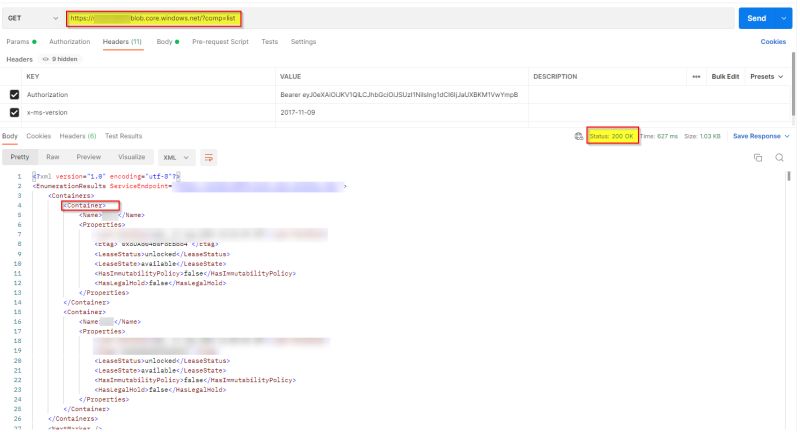Click the HasLegalHold line 12

[x=160, y=283]
